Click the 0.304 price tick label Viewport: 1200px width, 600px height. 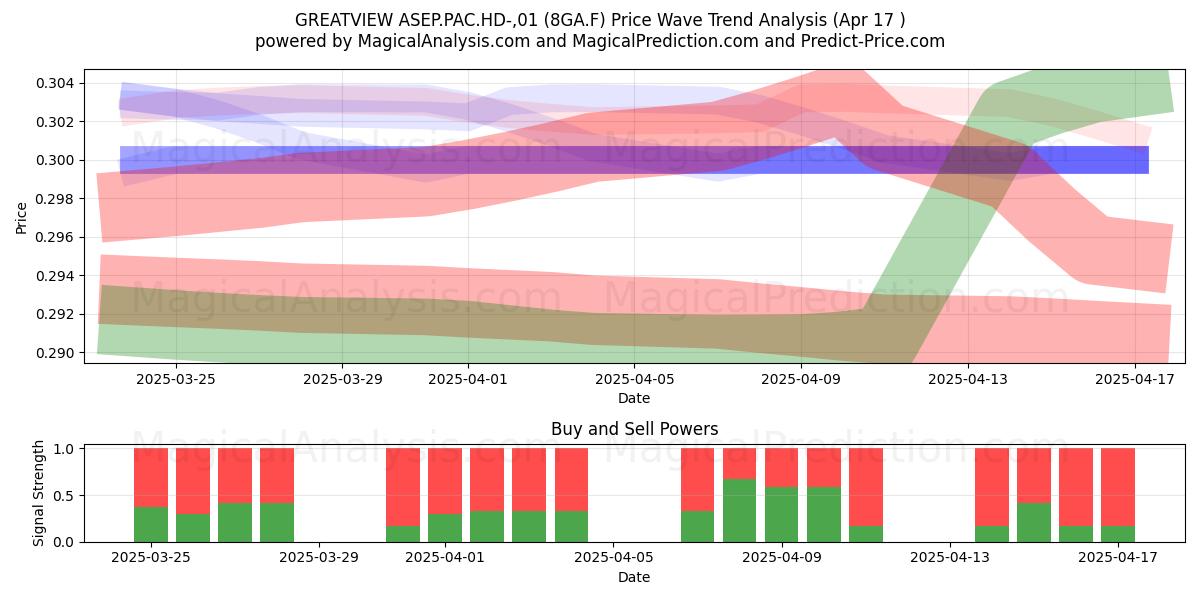tap(57, 83)
